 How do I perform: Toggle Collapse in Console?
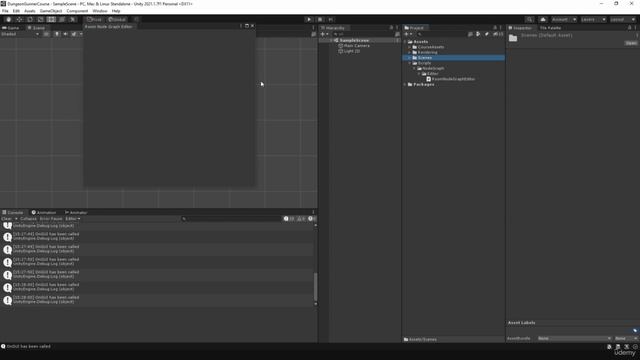click(29, 219)
